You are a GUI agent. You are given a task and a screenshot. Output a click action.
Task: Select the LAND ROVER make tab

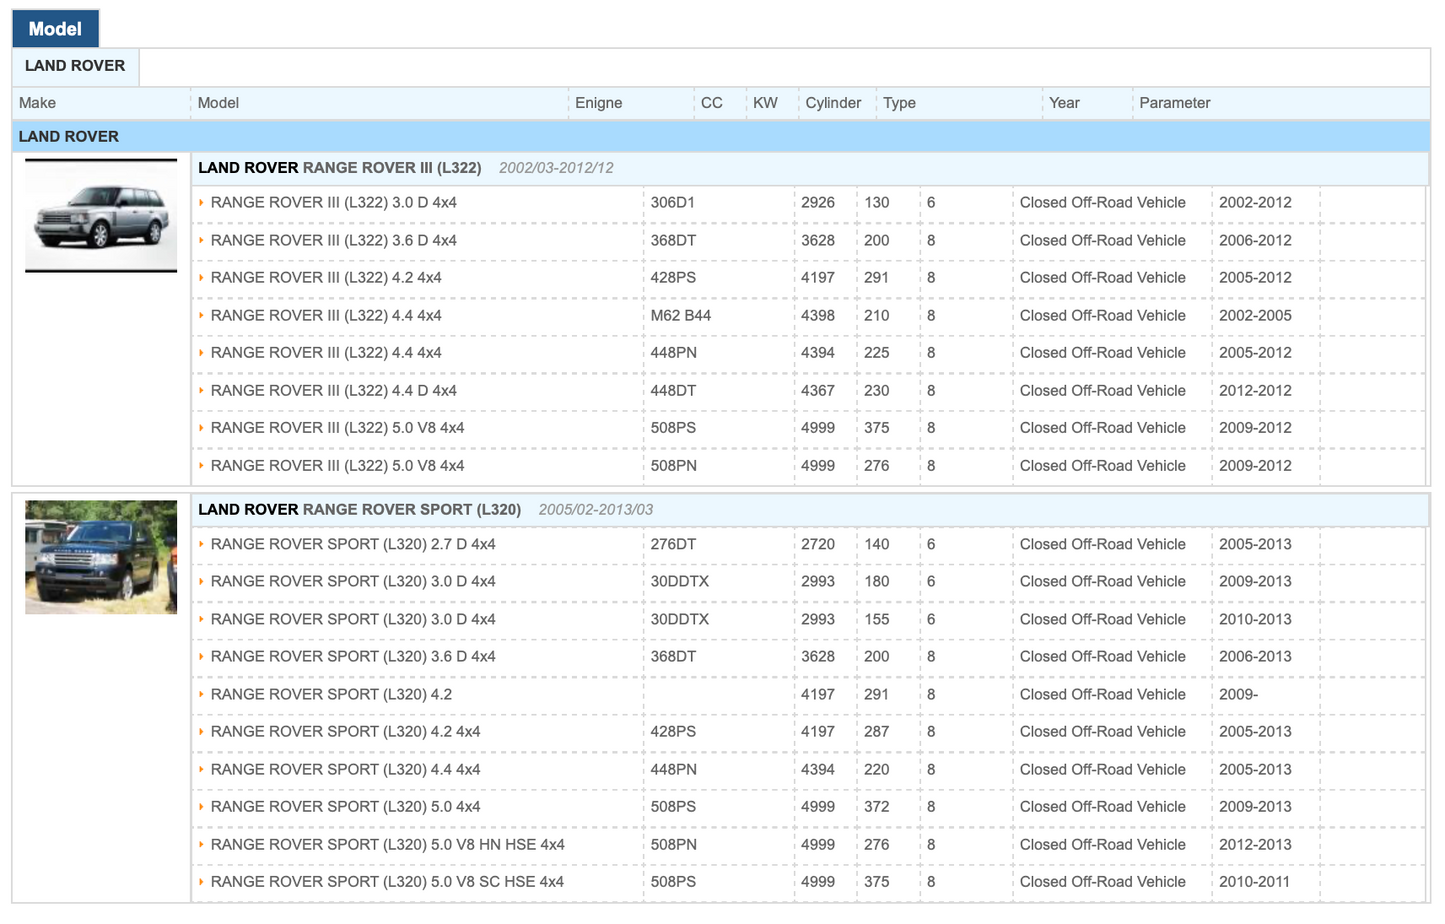pyautogui.click(x=75, y=66)
